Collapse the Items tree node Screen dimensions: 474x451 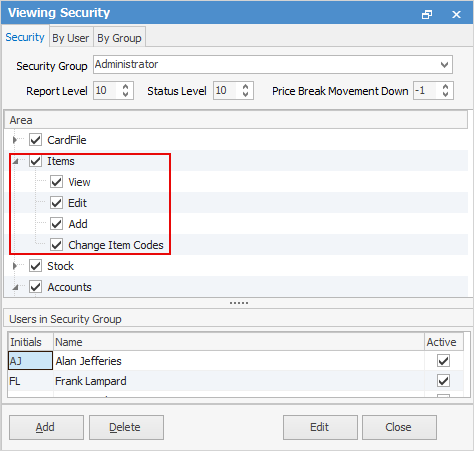[x=15, y=161]
